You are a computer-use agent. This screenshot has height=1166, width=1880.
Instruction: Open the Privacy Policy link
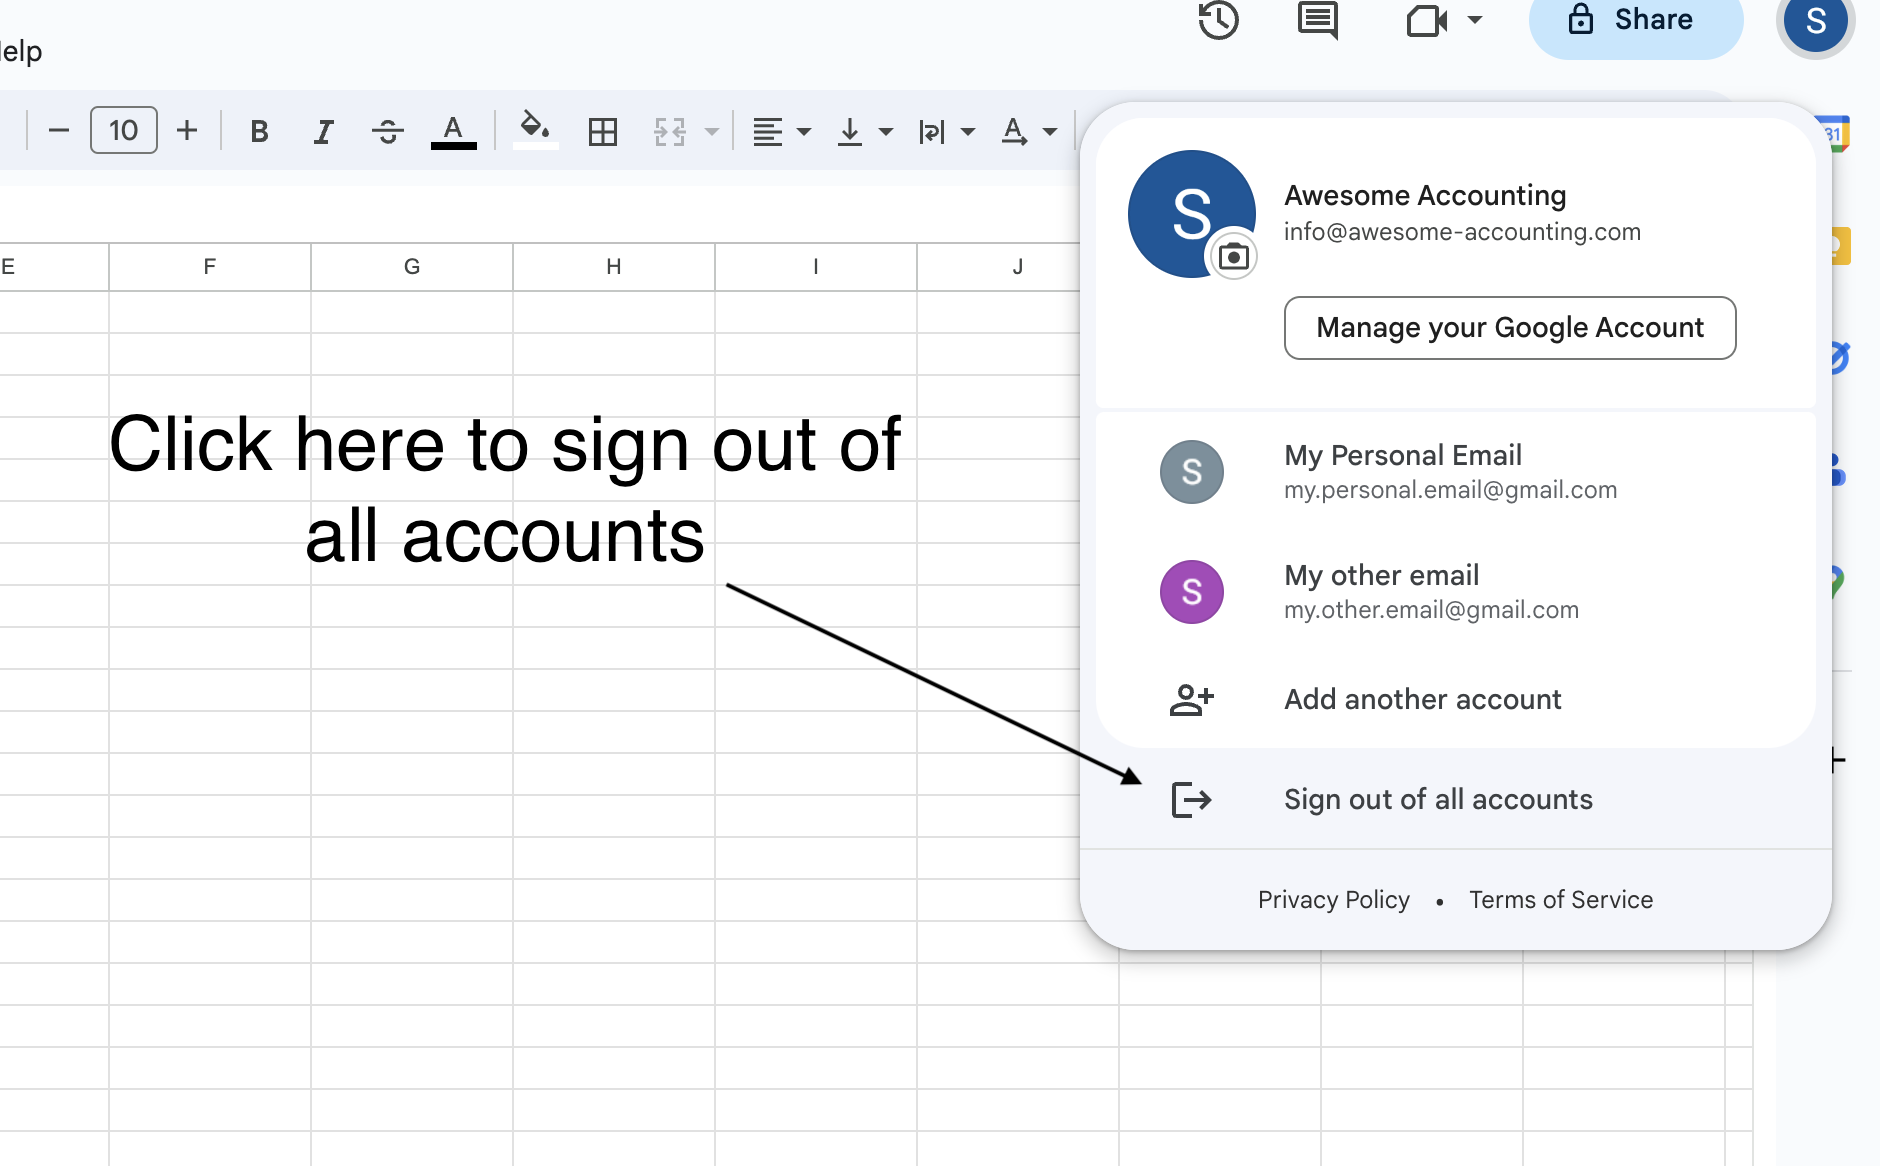click(1334, 900)
